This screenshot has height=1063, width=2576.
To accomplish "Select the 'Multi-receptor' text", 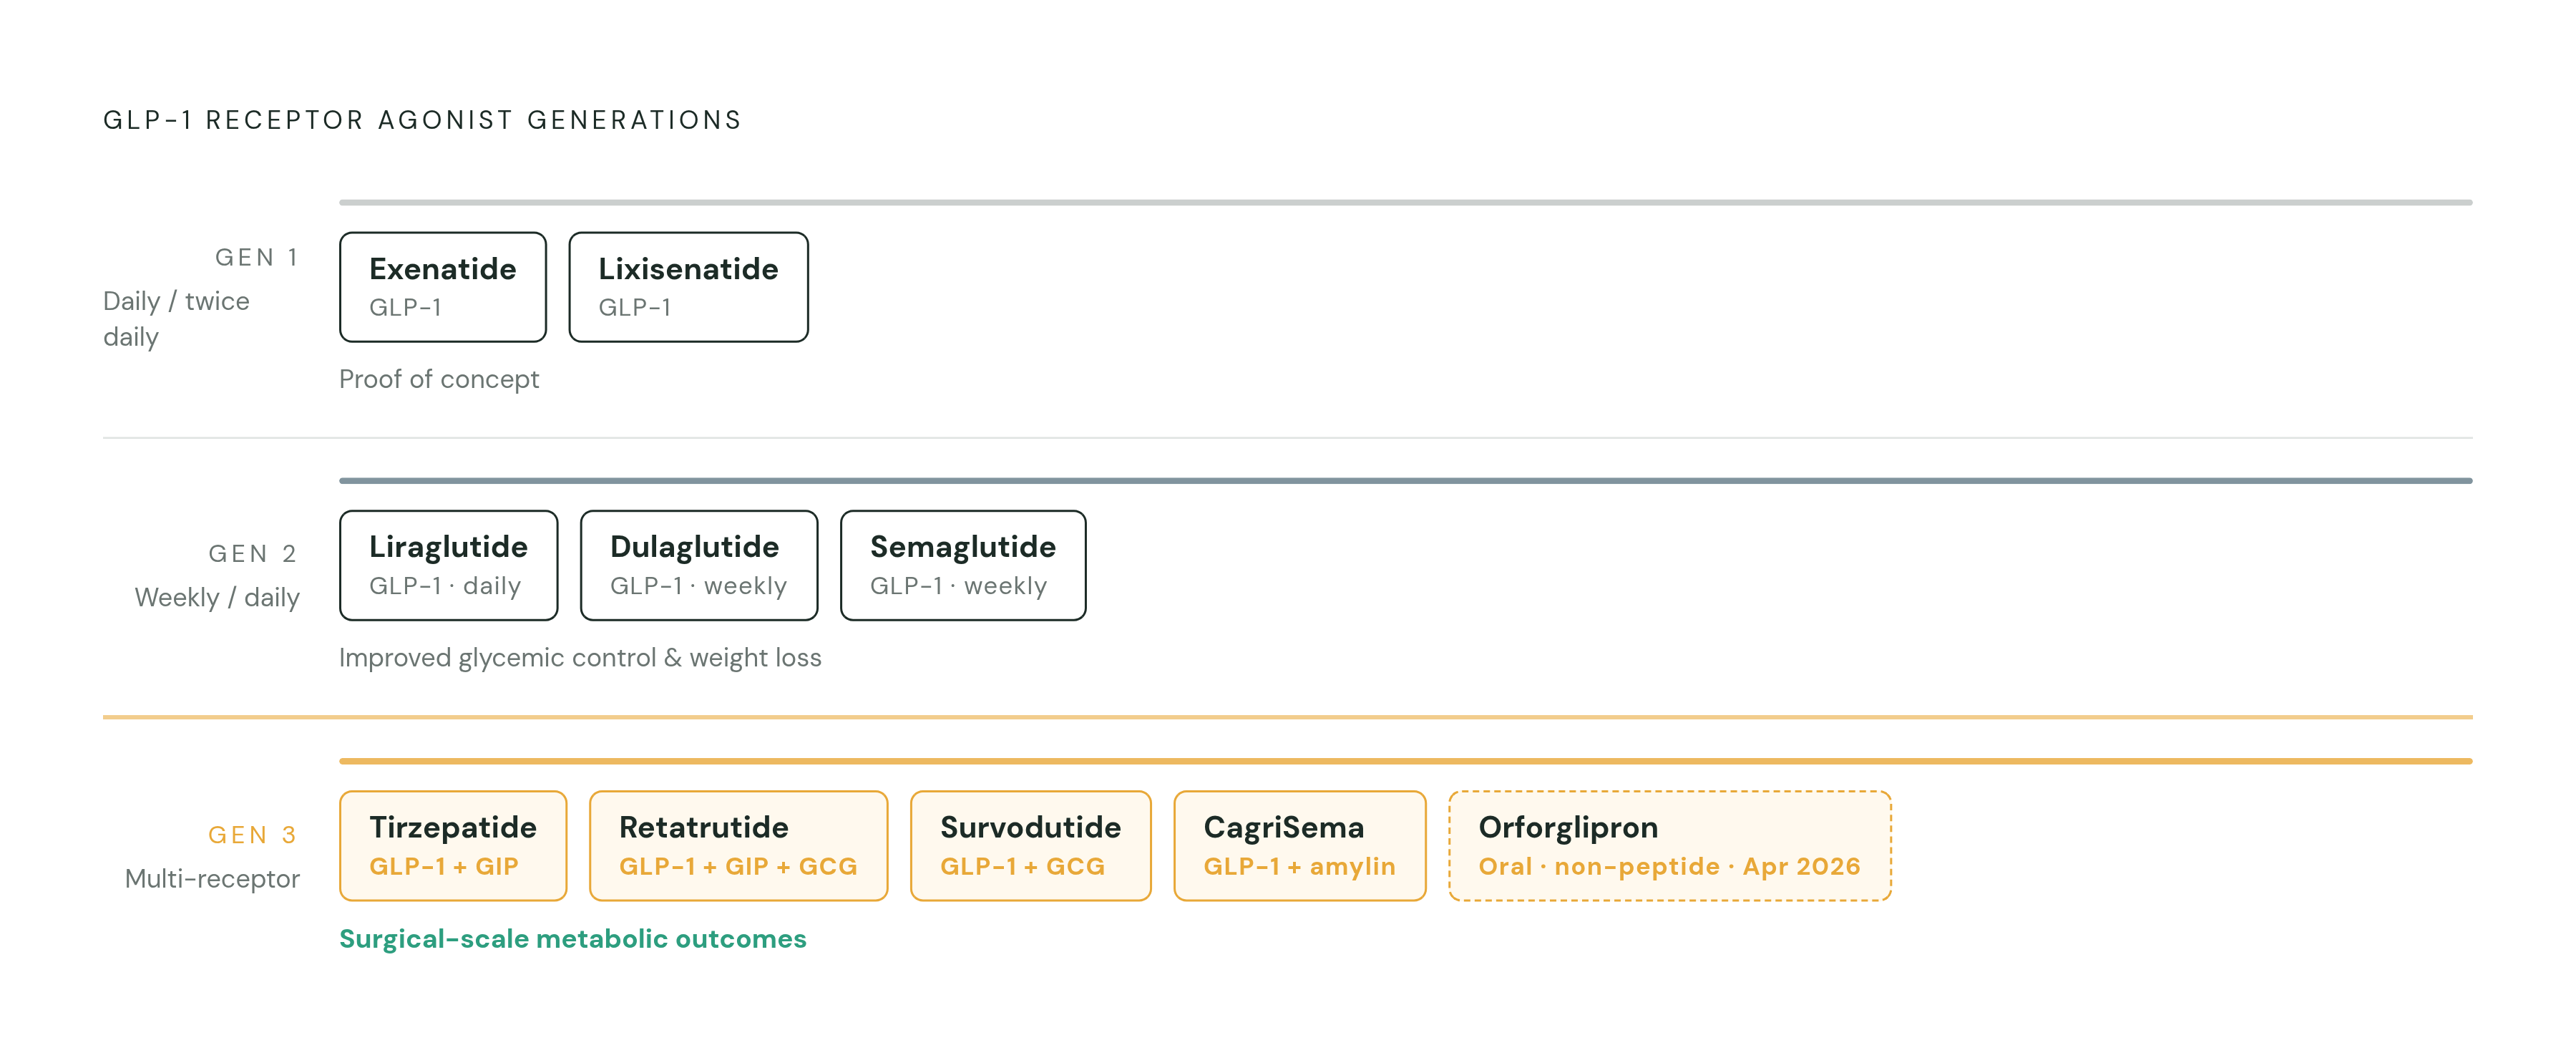I will [212, 878].
